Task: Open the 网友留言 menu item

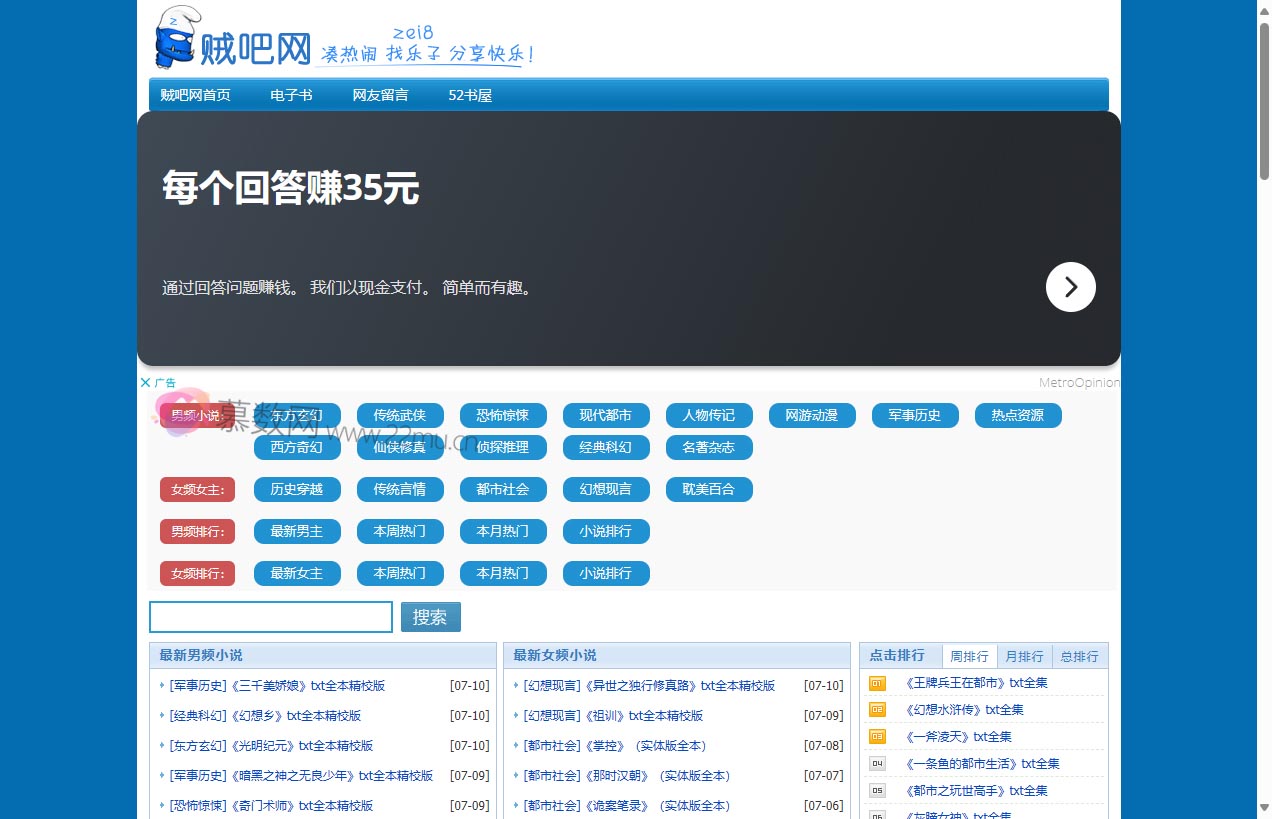Action: [x=381, y=95]
